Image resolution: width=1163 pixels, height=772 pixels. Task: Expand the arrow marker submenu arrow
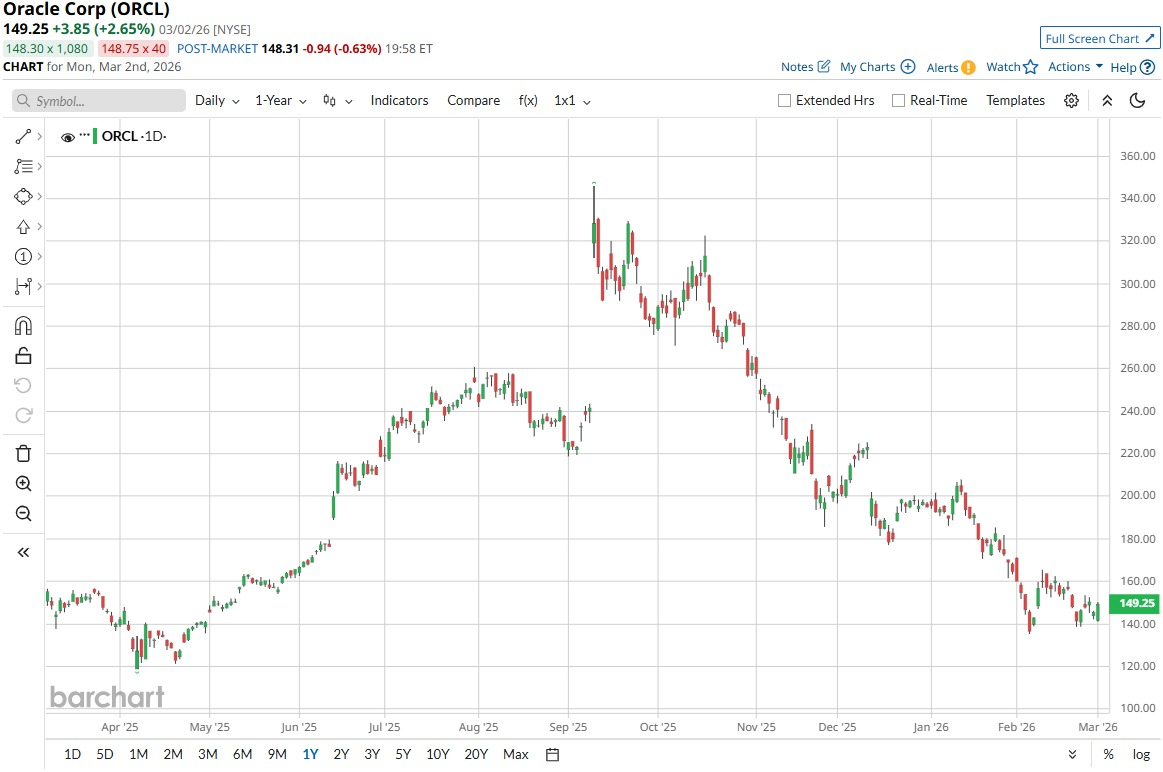(x=39, y=227)
